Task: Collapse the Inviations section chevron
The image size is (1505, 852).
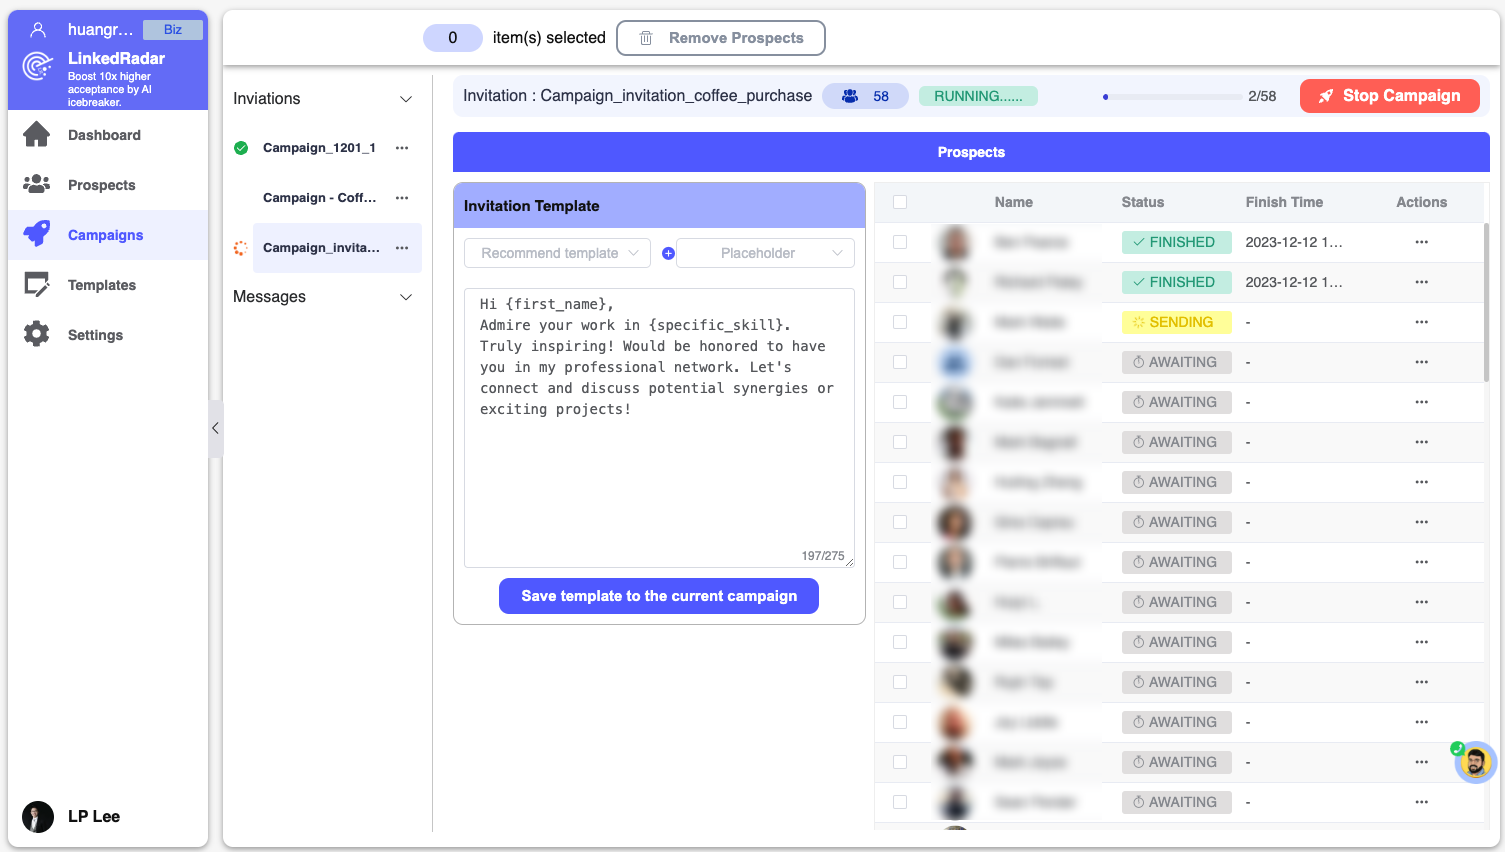Action: click(x=406, y=99)
